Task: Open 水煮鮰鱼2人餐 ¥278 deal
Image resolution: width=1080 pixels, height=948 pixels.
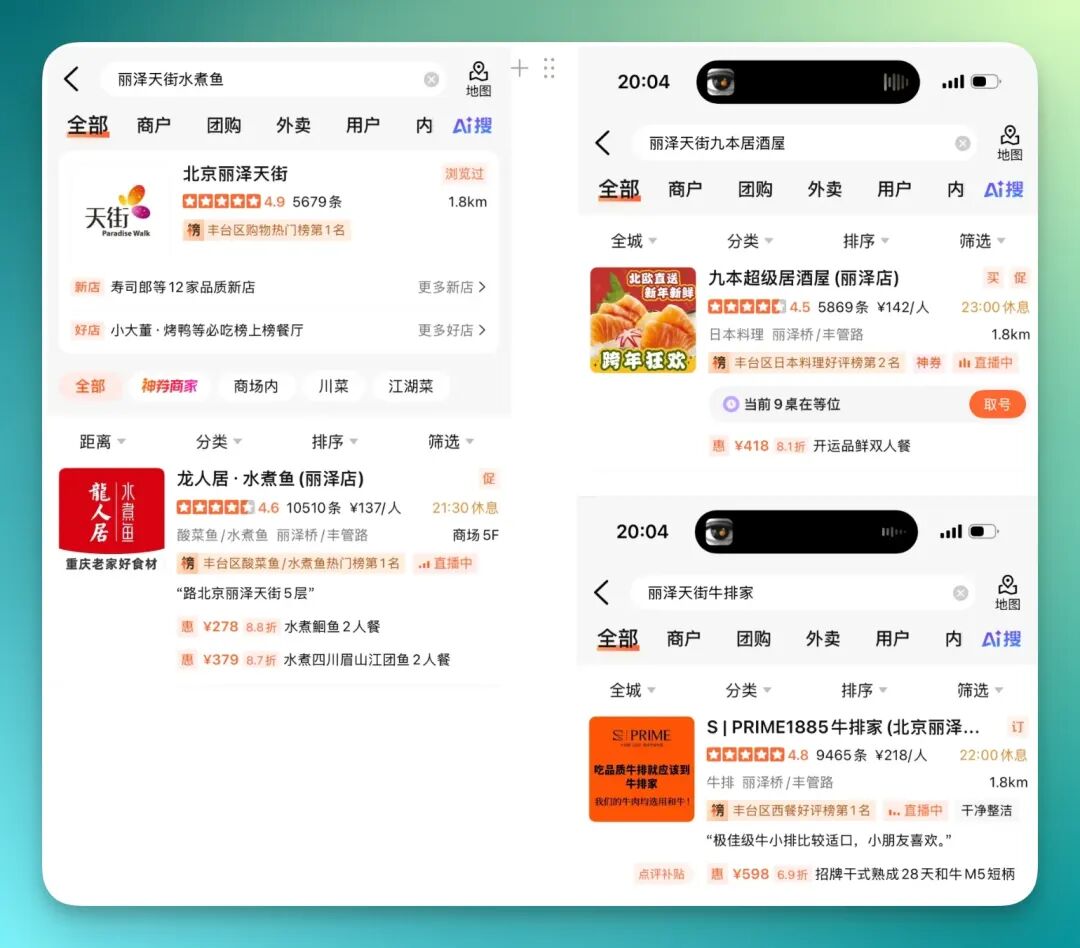Action: [280, 627]
